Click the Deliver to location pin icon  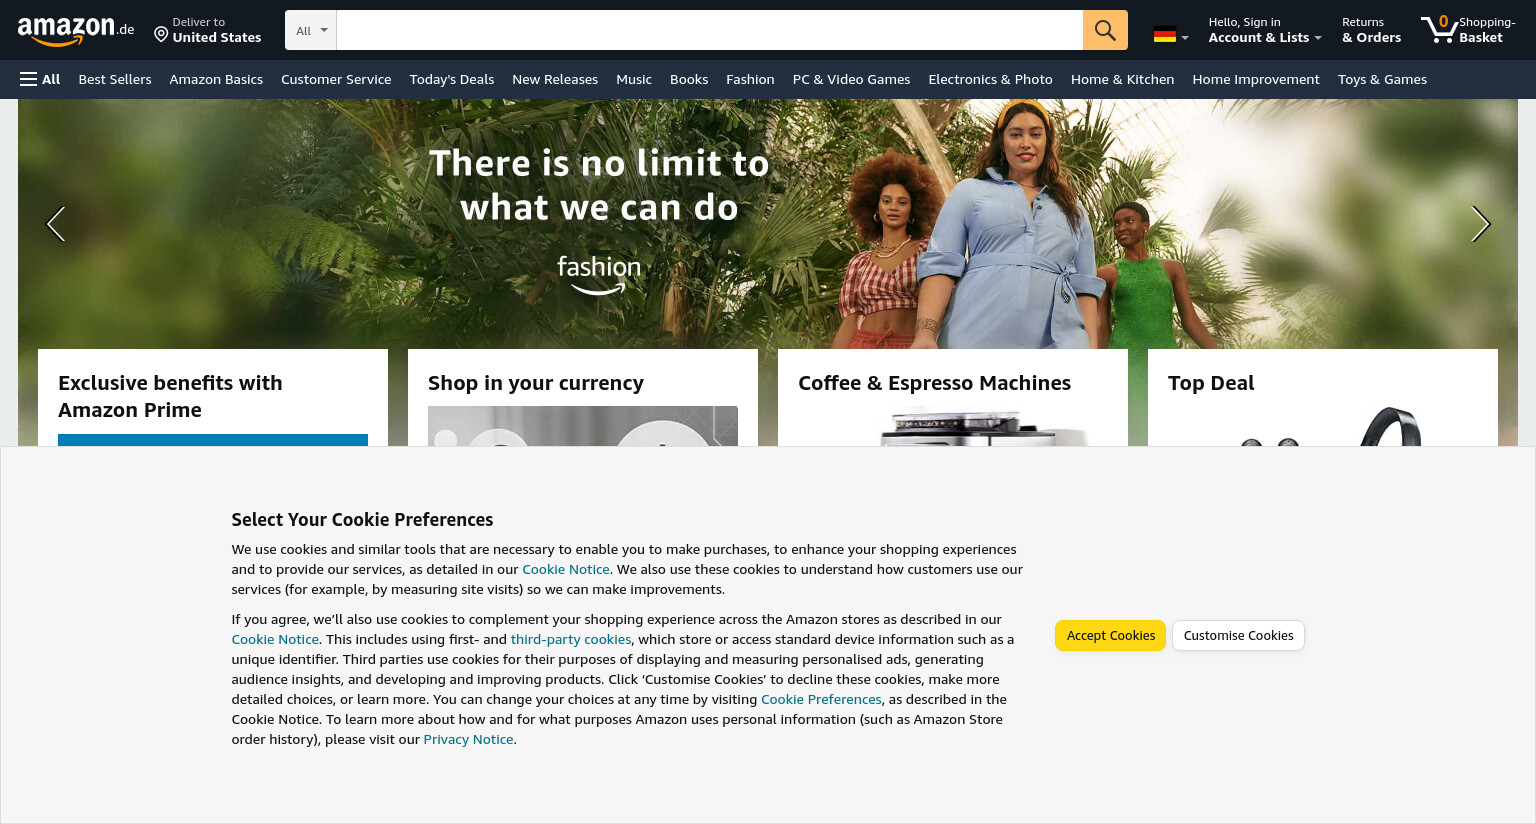[161, 35]
